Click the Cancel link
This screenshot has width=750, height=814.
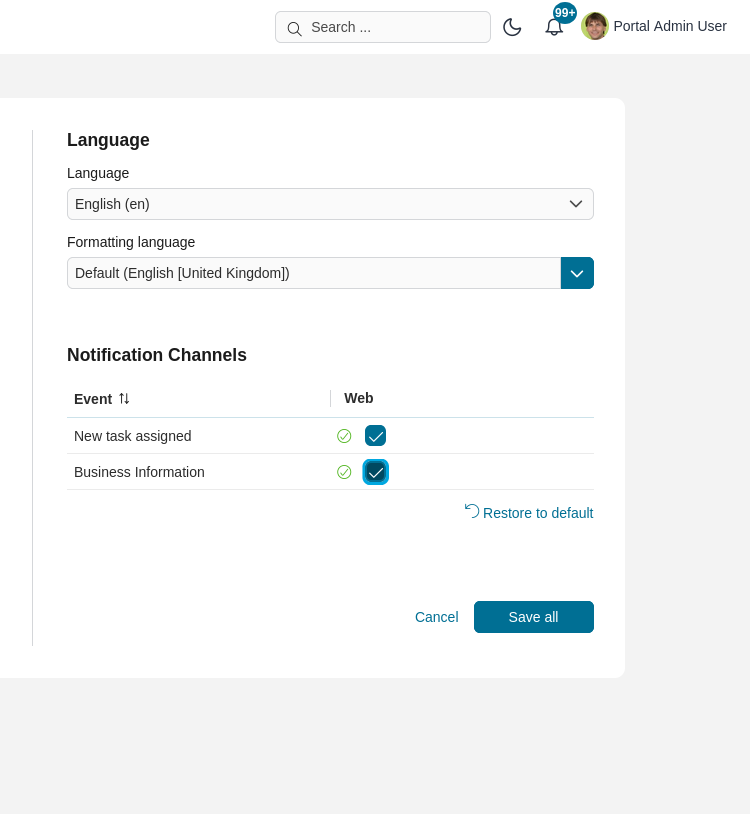(x=436, y=617)
